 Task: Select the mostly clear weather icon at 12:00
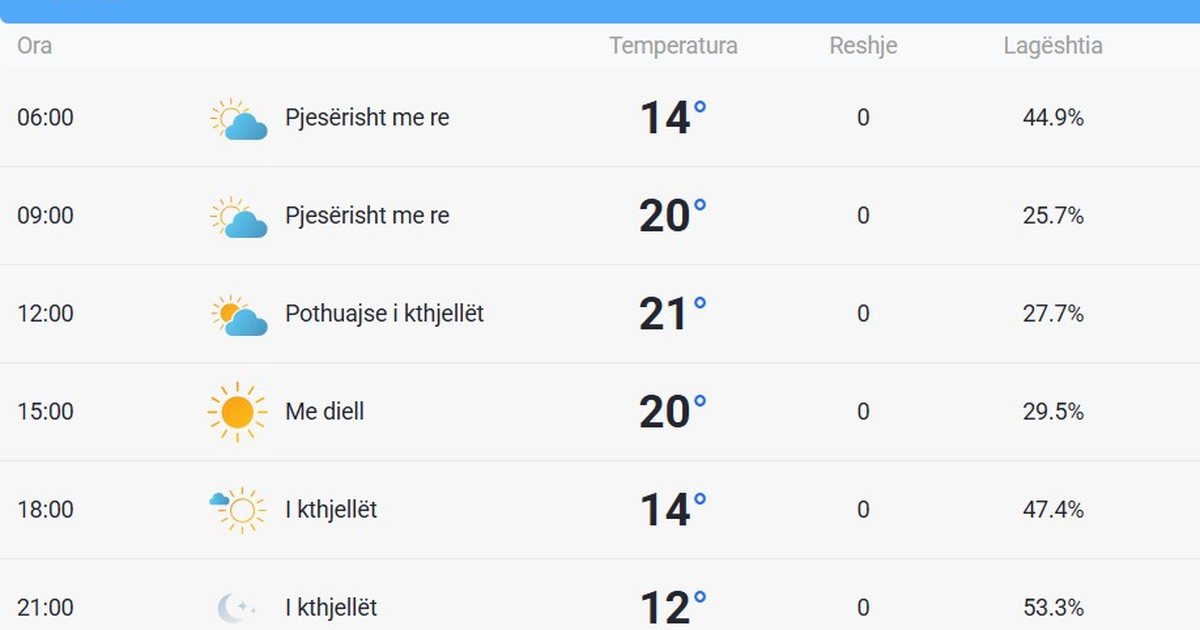pyautogui.click(x=236, y=313)
